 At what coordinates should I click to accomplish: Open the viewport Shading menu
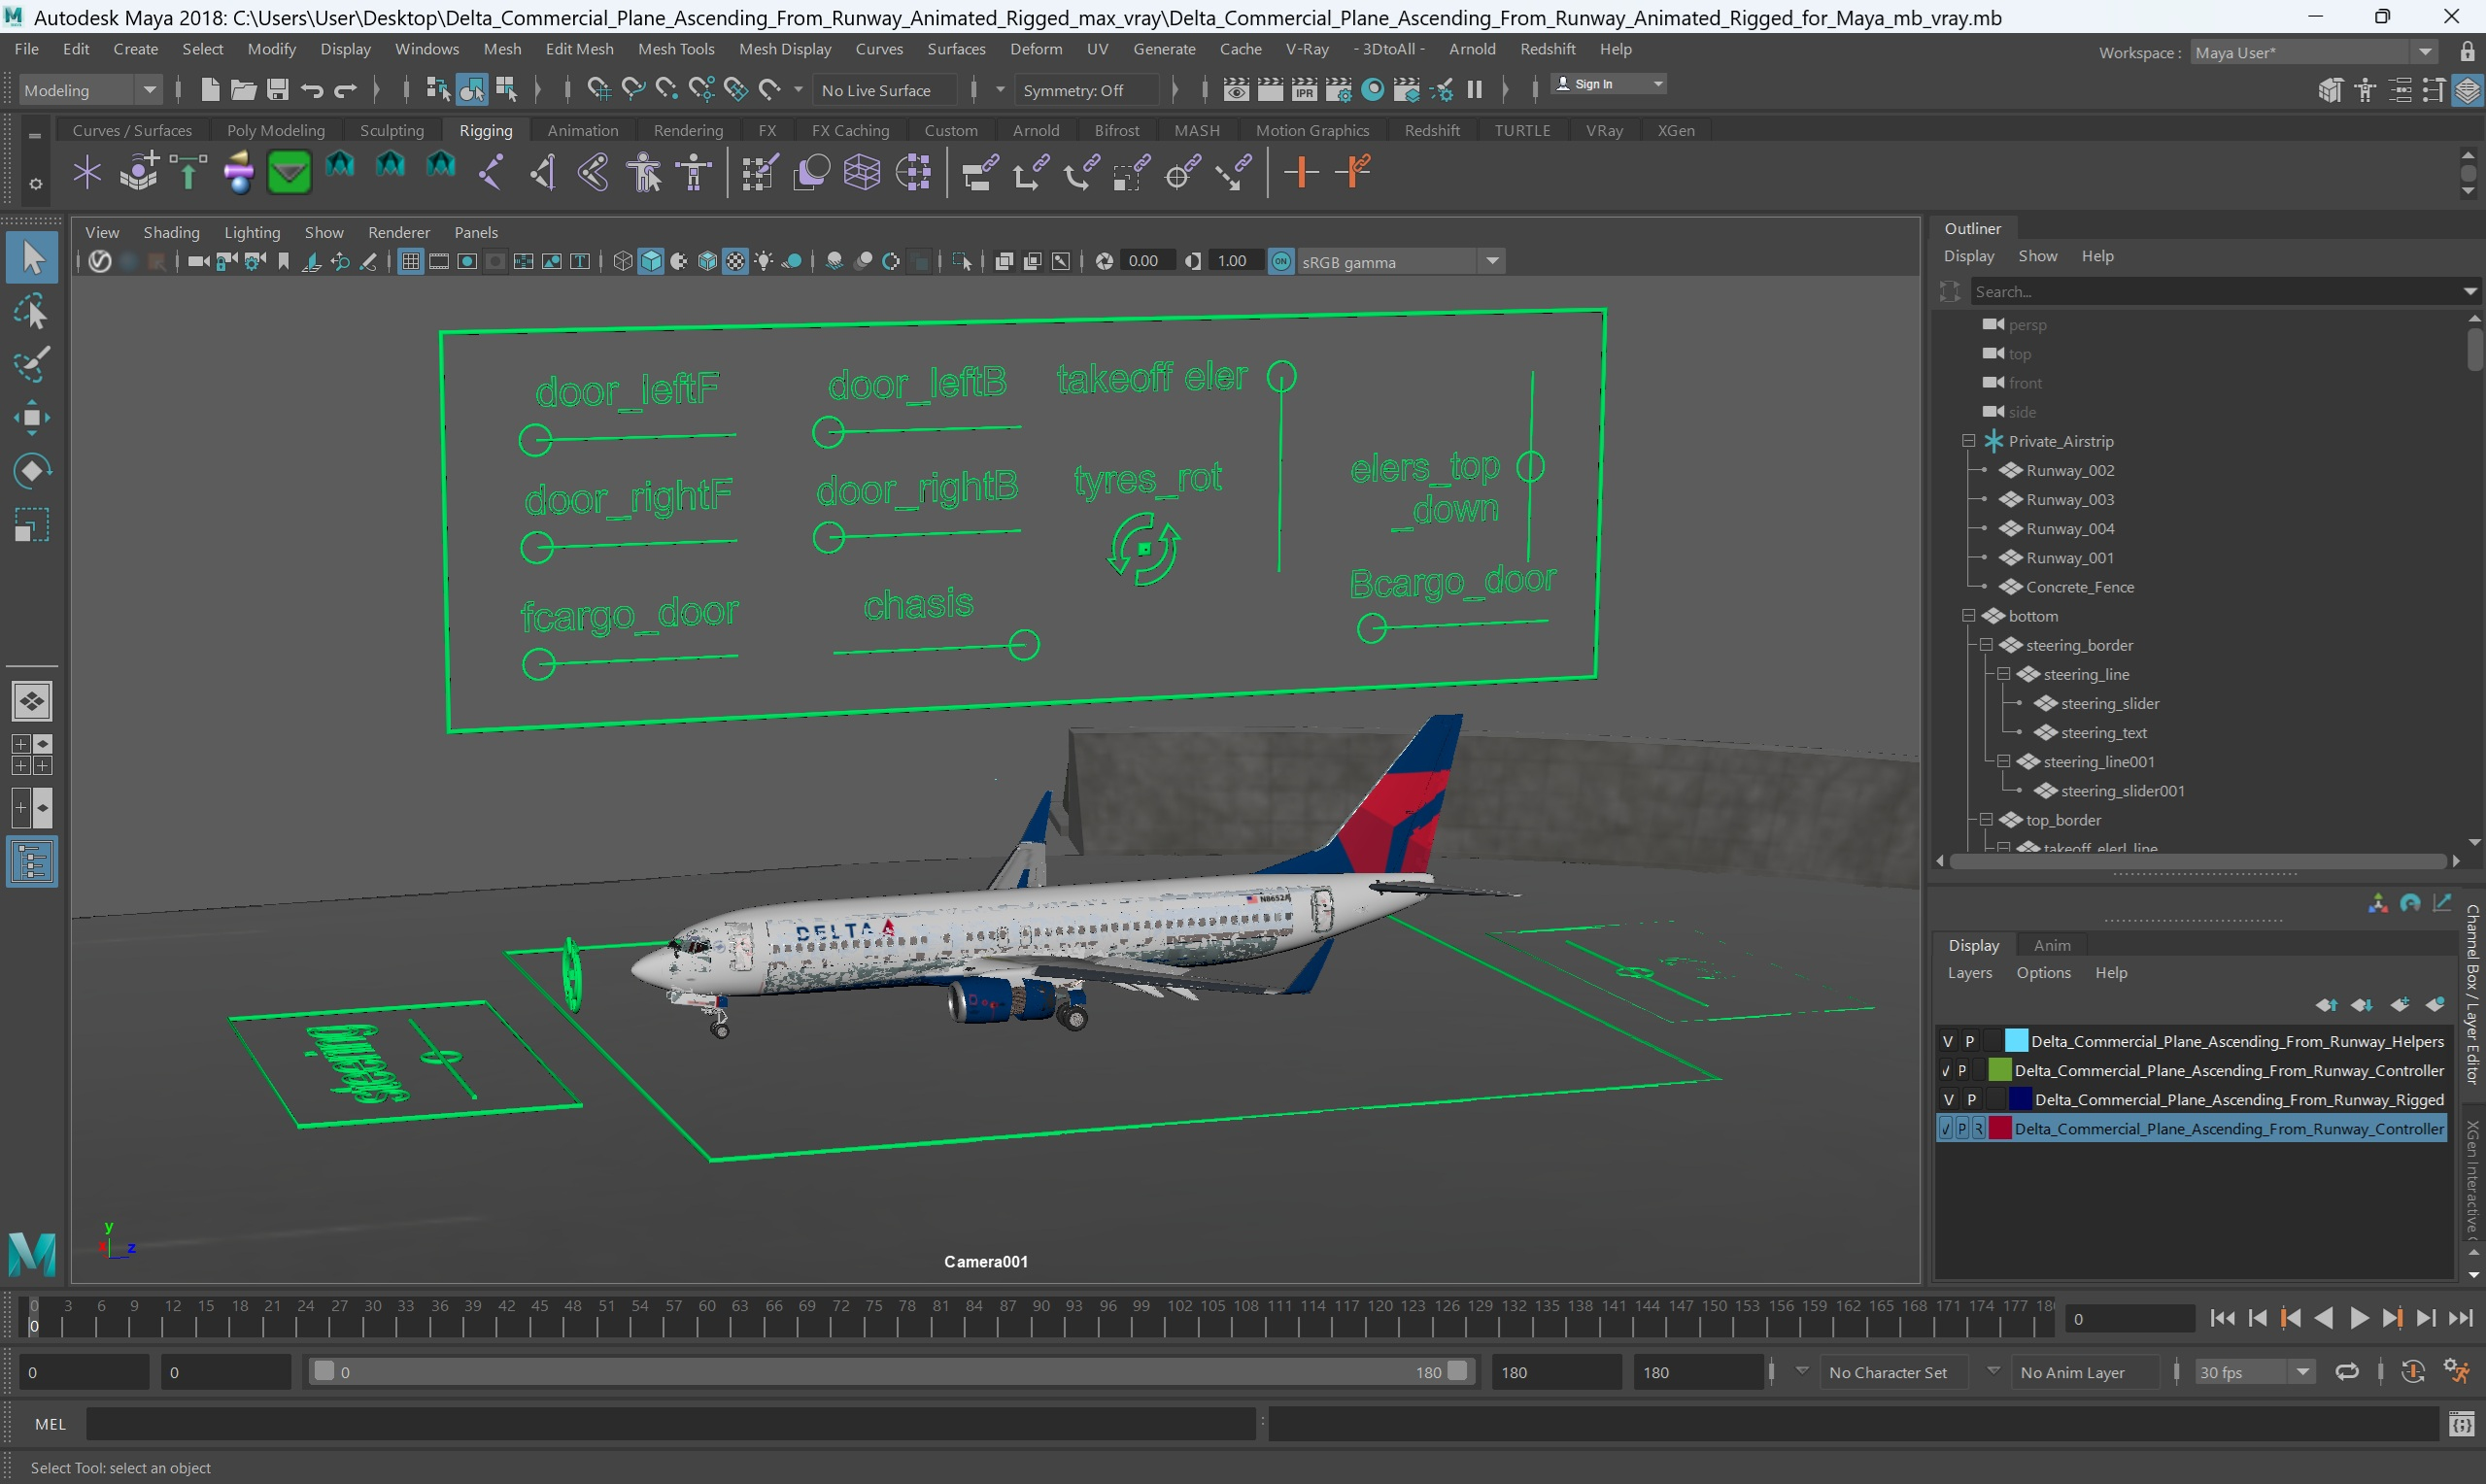(171, 232)
